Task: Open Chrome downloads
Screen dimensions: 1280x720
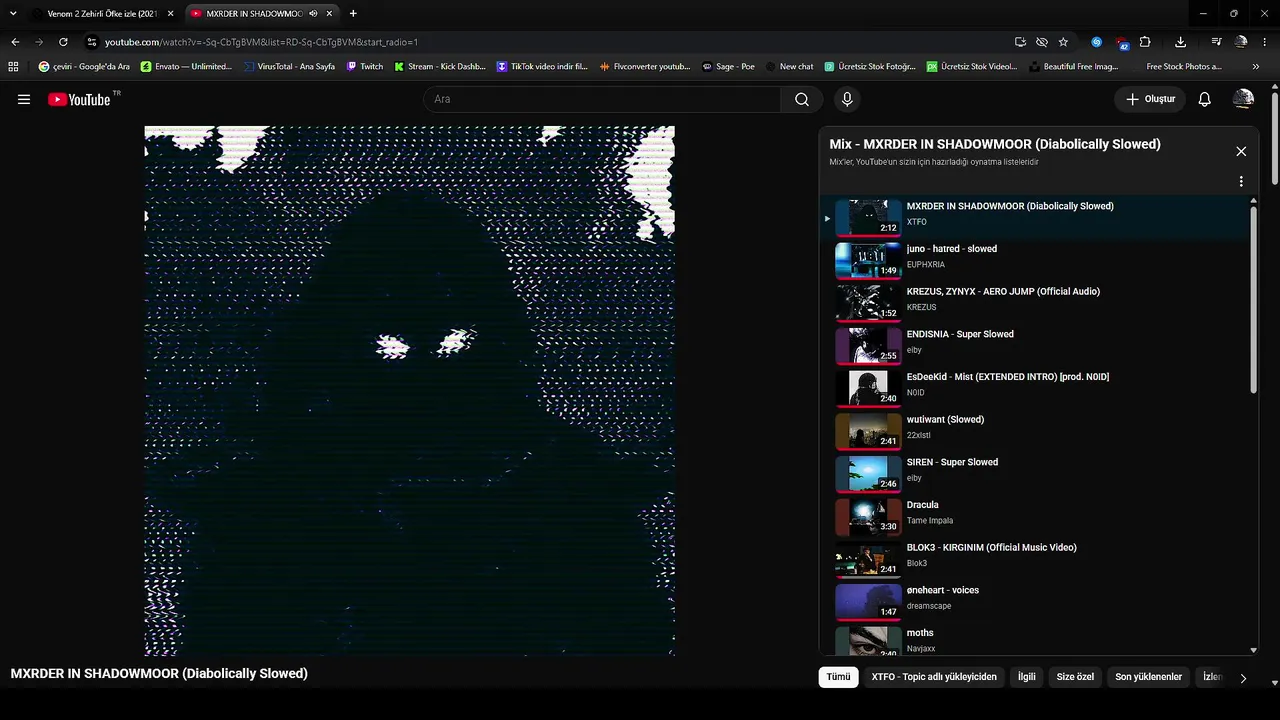Action: pos(1181,42)
